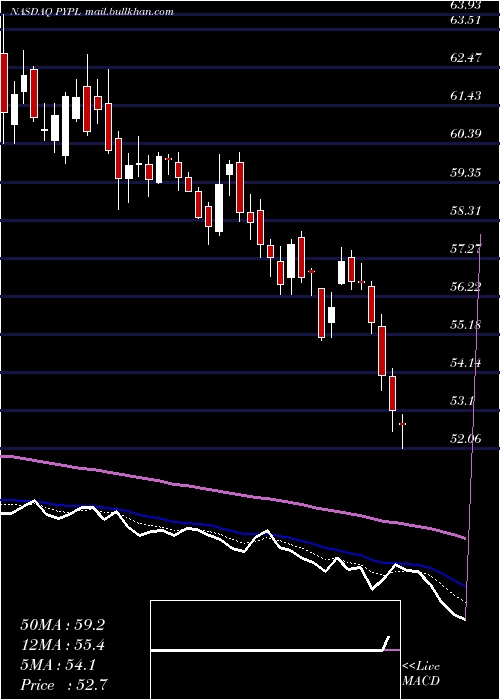The height and width of the screenshot is (700, 500).
Task: Click inside the MACD indicator box
Action: (x=275, y=650)
